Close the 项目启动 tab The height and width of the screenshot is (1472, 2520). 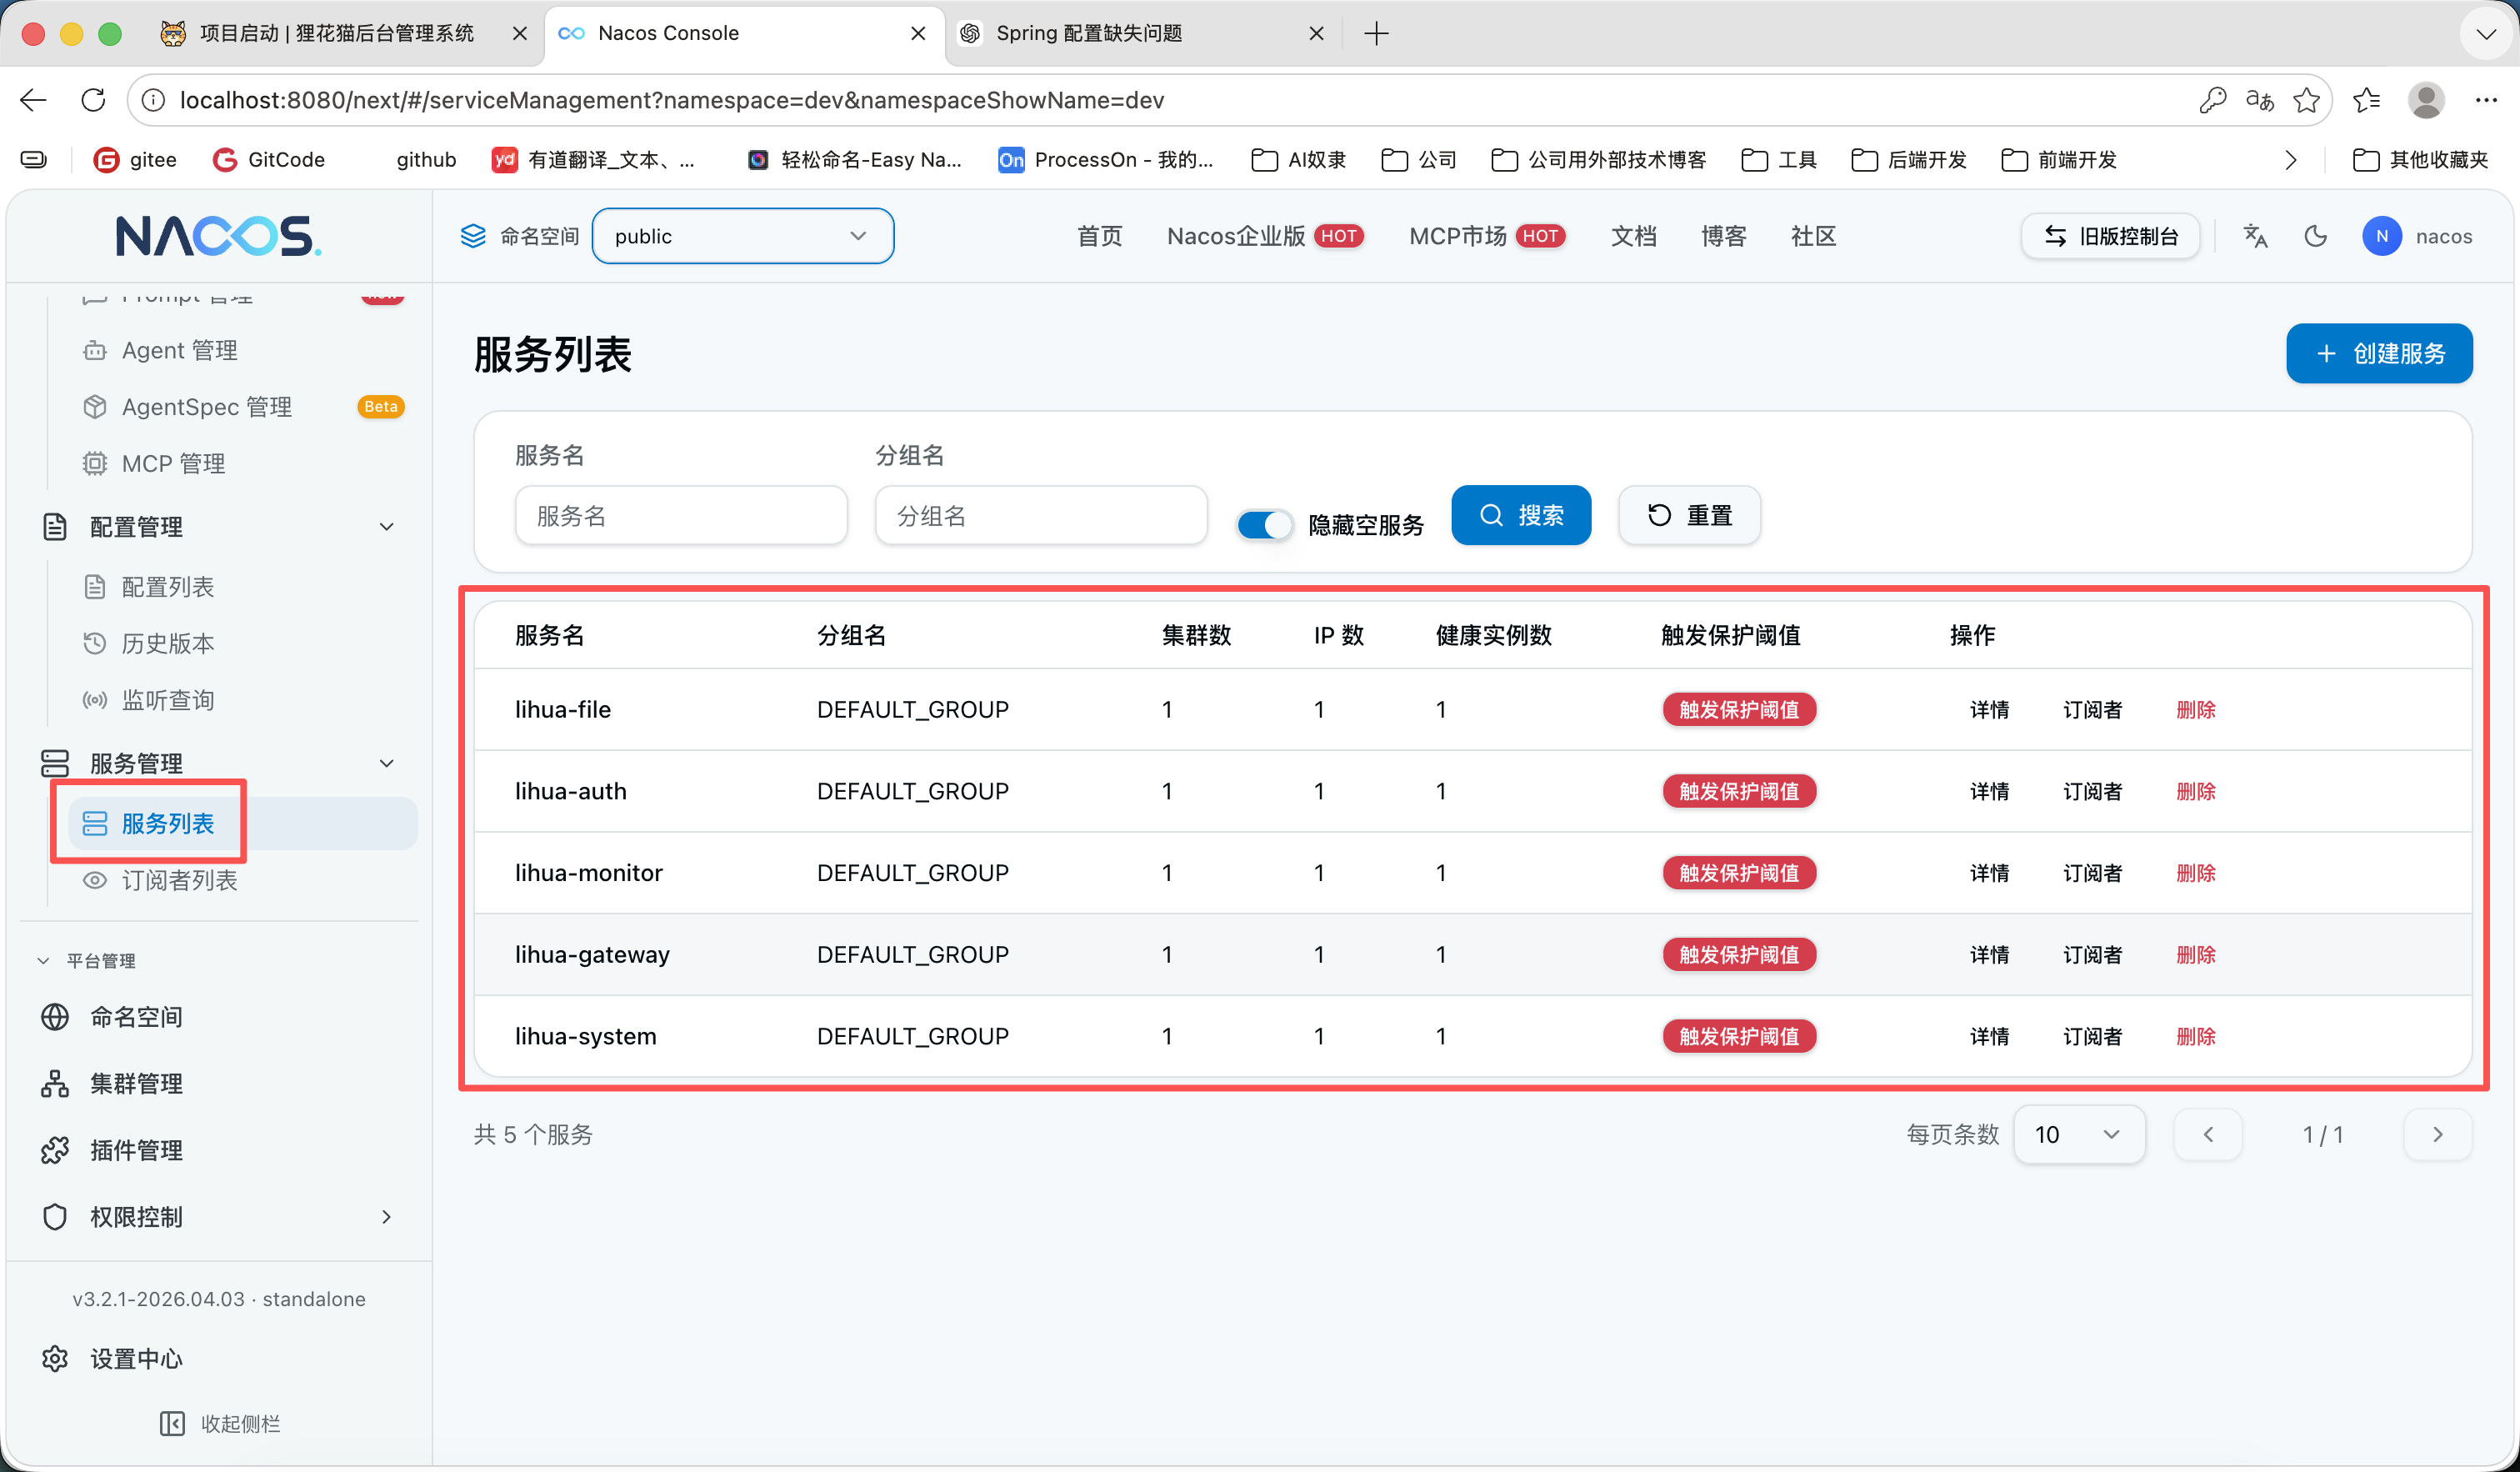click(519, 33)
